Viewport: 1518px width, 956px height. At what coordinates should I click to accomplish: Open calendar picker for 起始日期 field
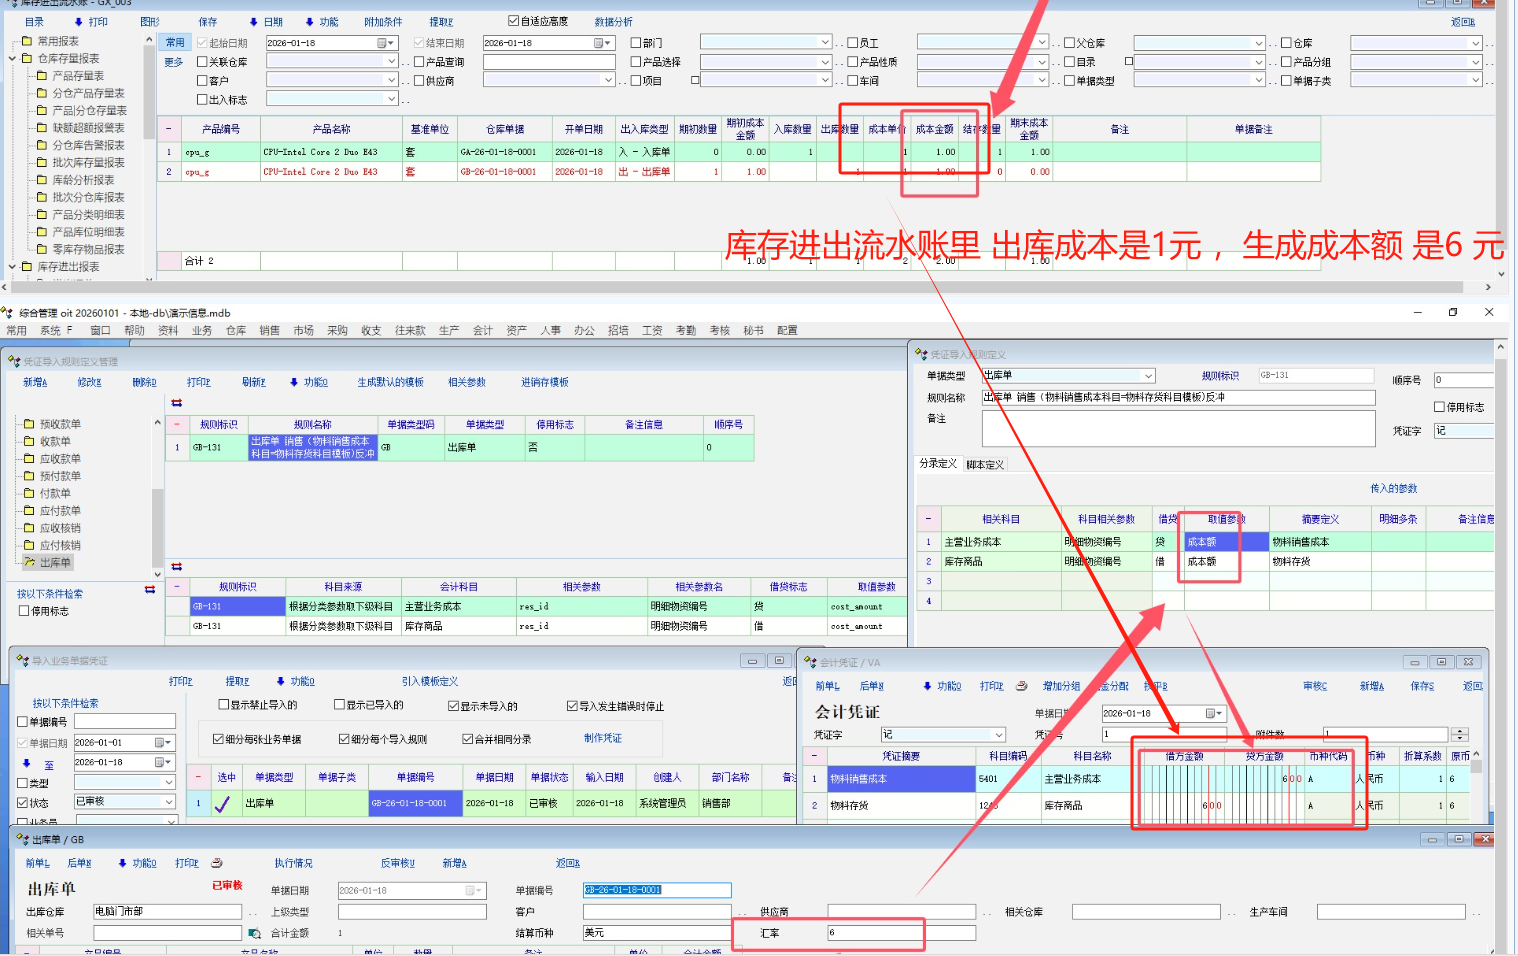[x=383, y=43]
